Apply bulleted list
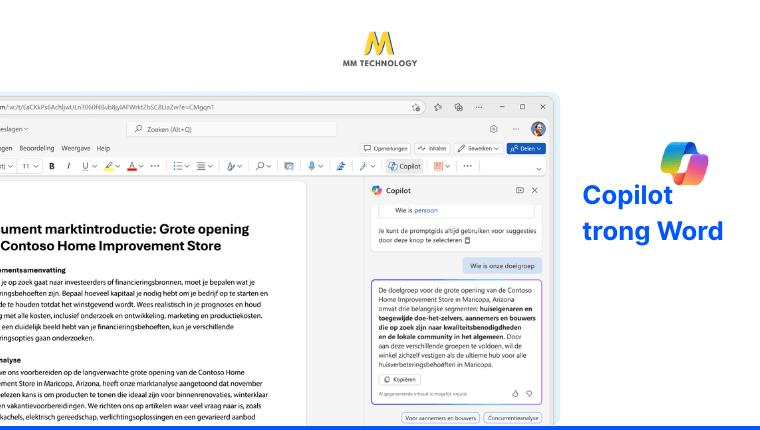Viewport: 760px width, 430px height. coord(178,166)
